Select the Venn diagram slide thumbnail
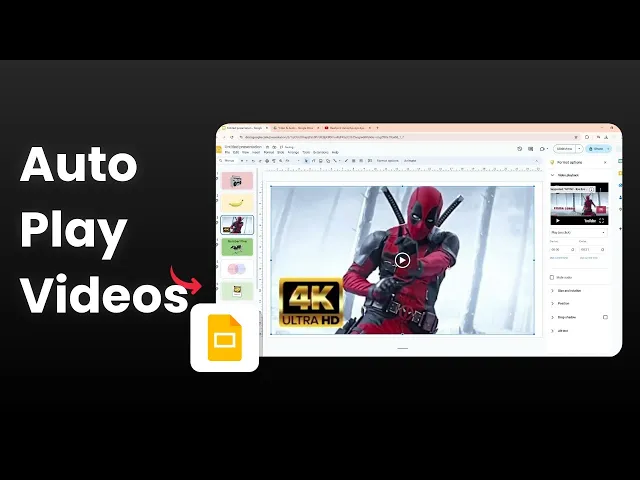The width and height of the screenshot is (640, 480). [237, 269]
